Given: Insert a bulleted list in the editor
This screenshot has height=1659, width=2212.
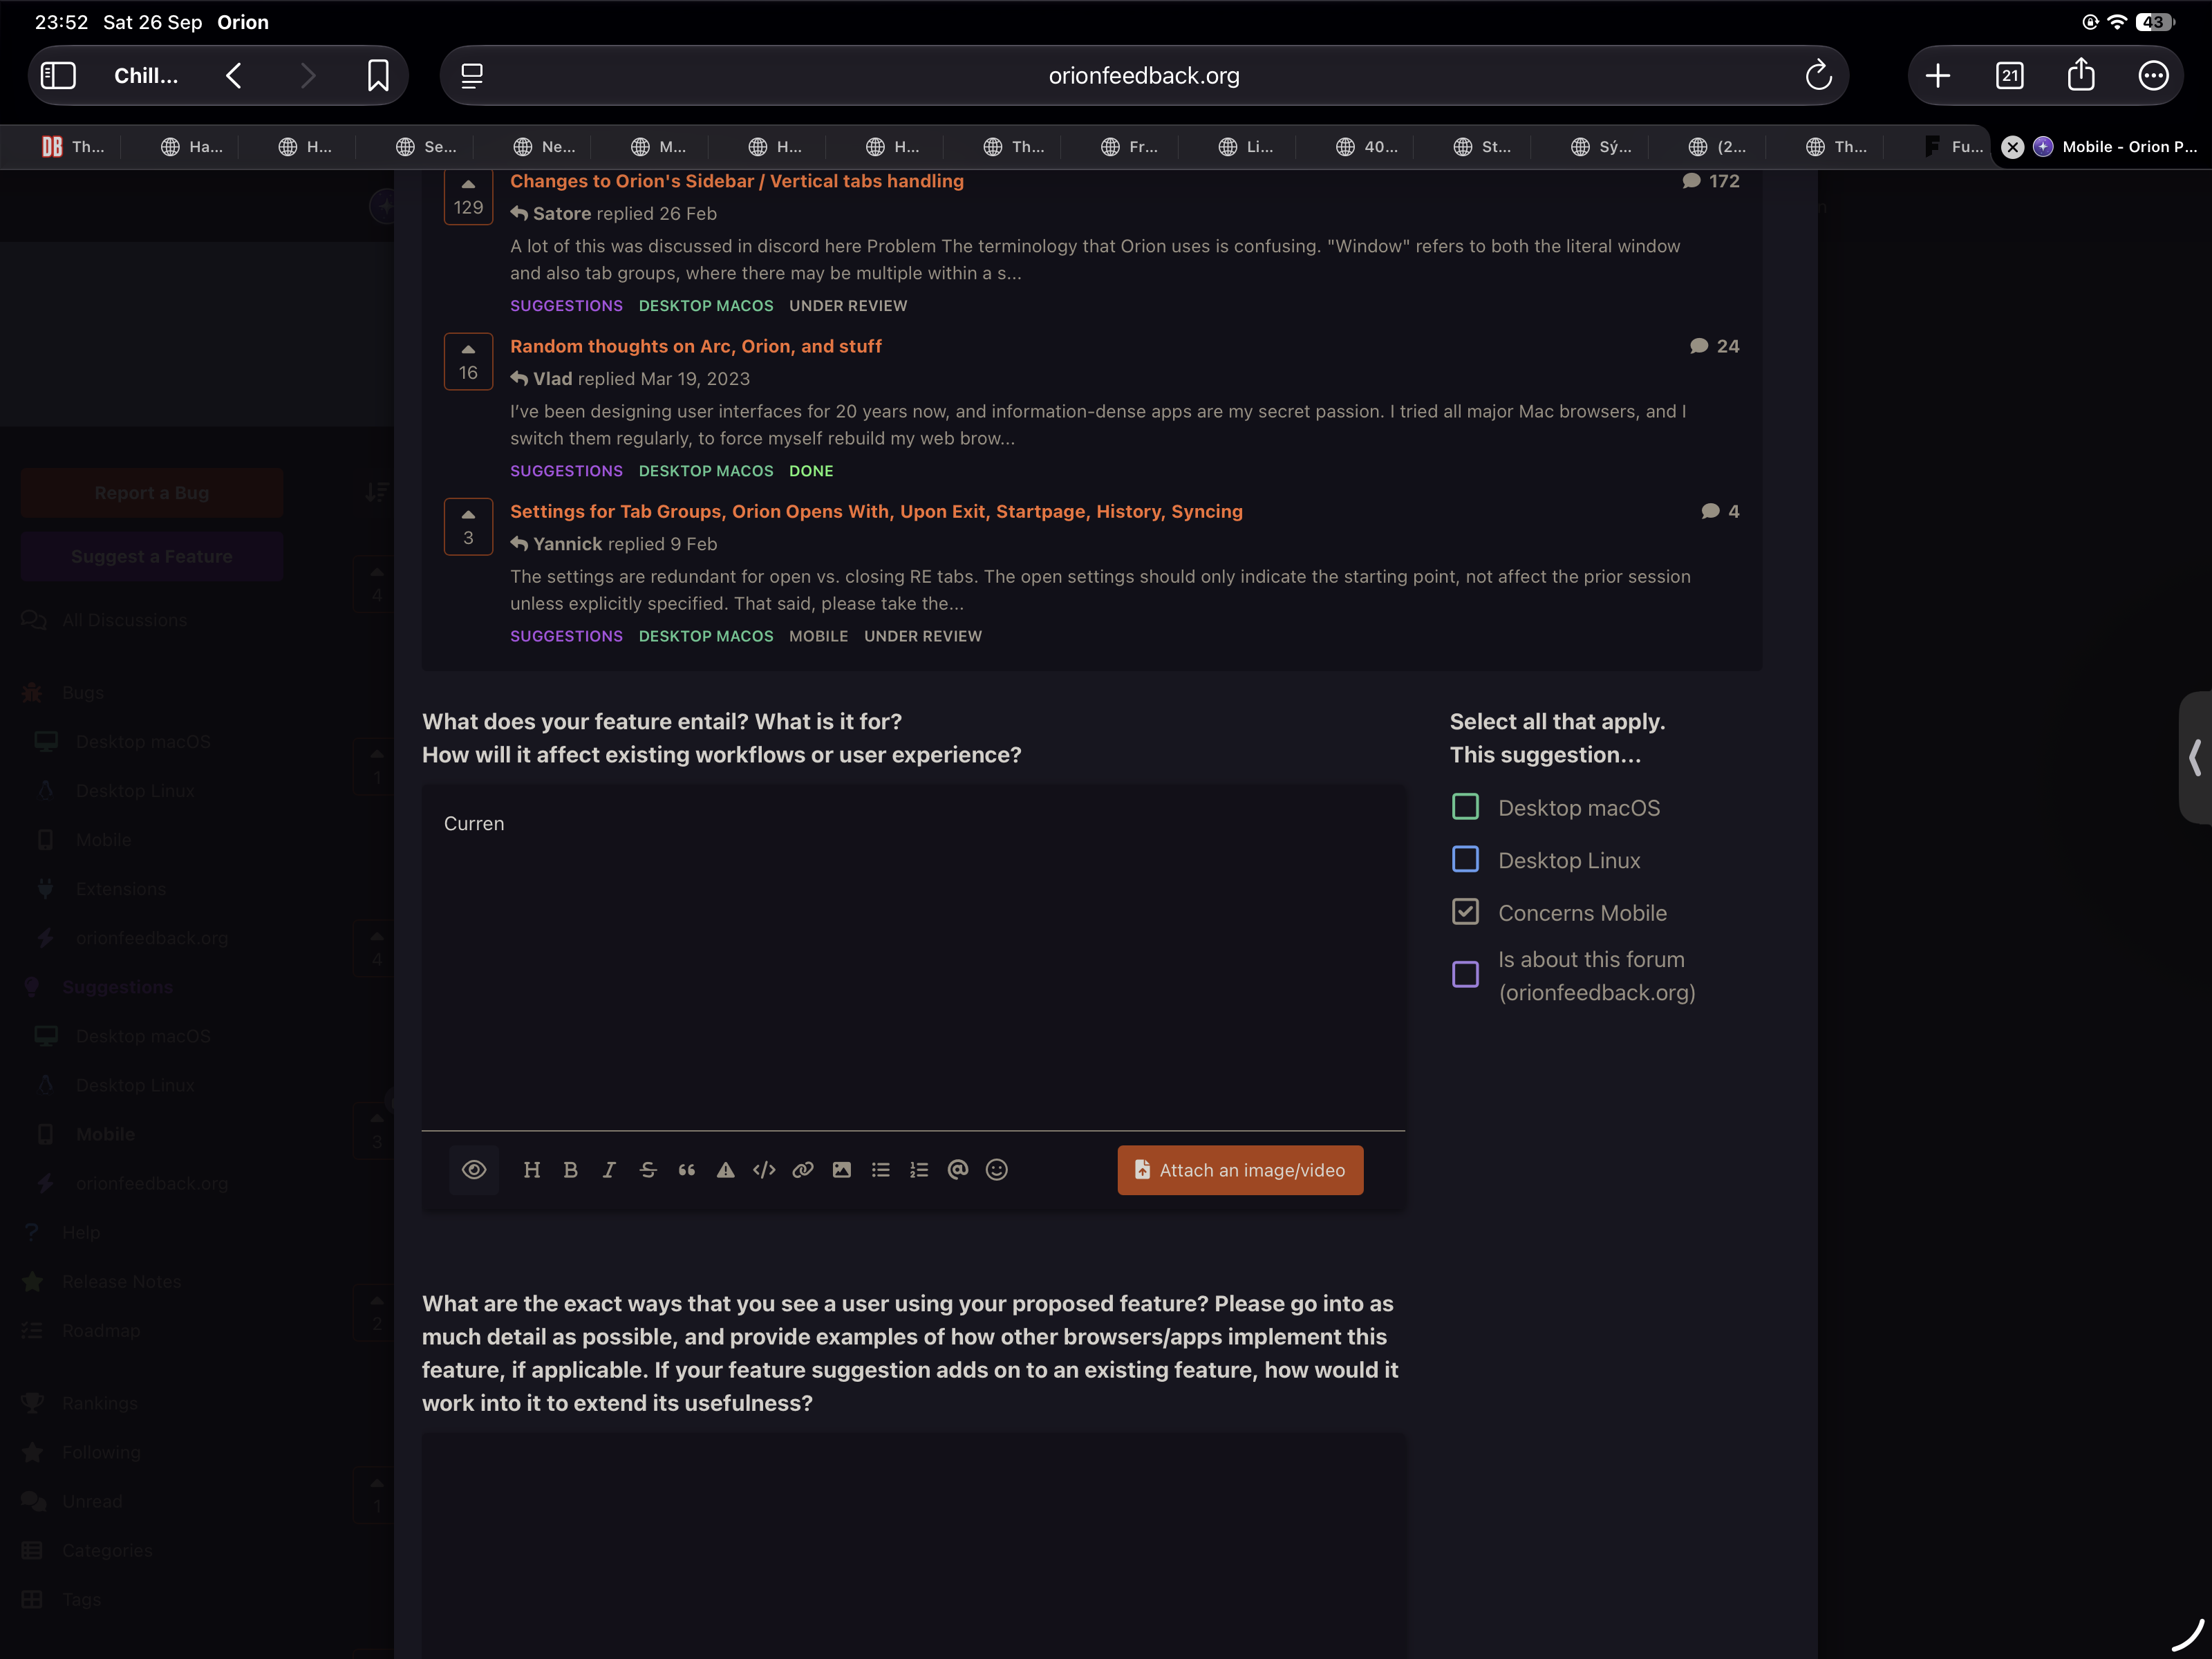Looking at the screenshot, I should pos(881,1170).
